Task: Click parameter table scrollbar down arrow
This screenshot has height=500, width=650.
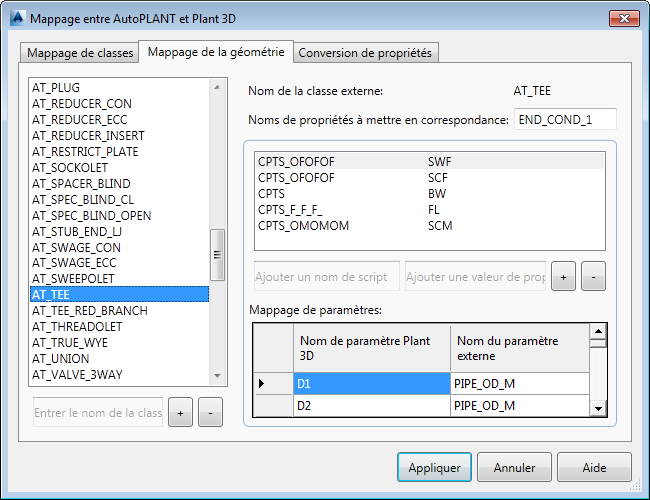Action: pos(598,409)
